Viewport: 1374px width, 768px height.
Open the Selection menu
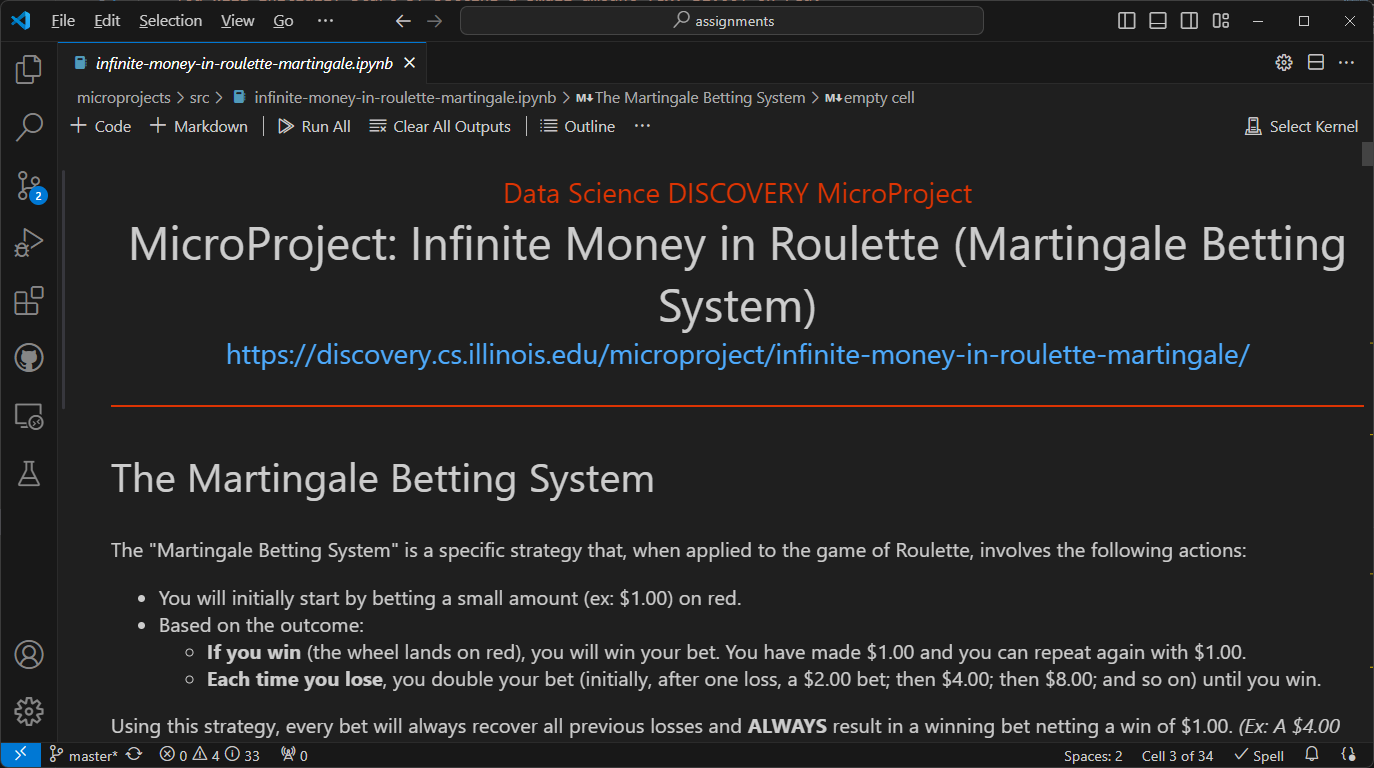point(170,21)
